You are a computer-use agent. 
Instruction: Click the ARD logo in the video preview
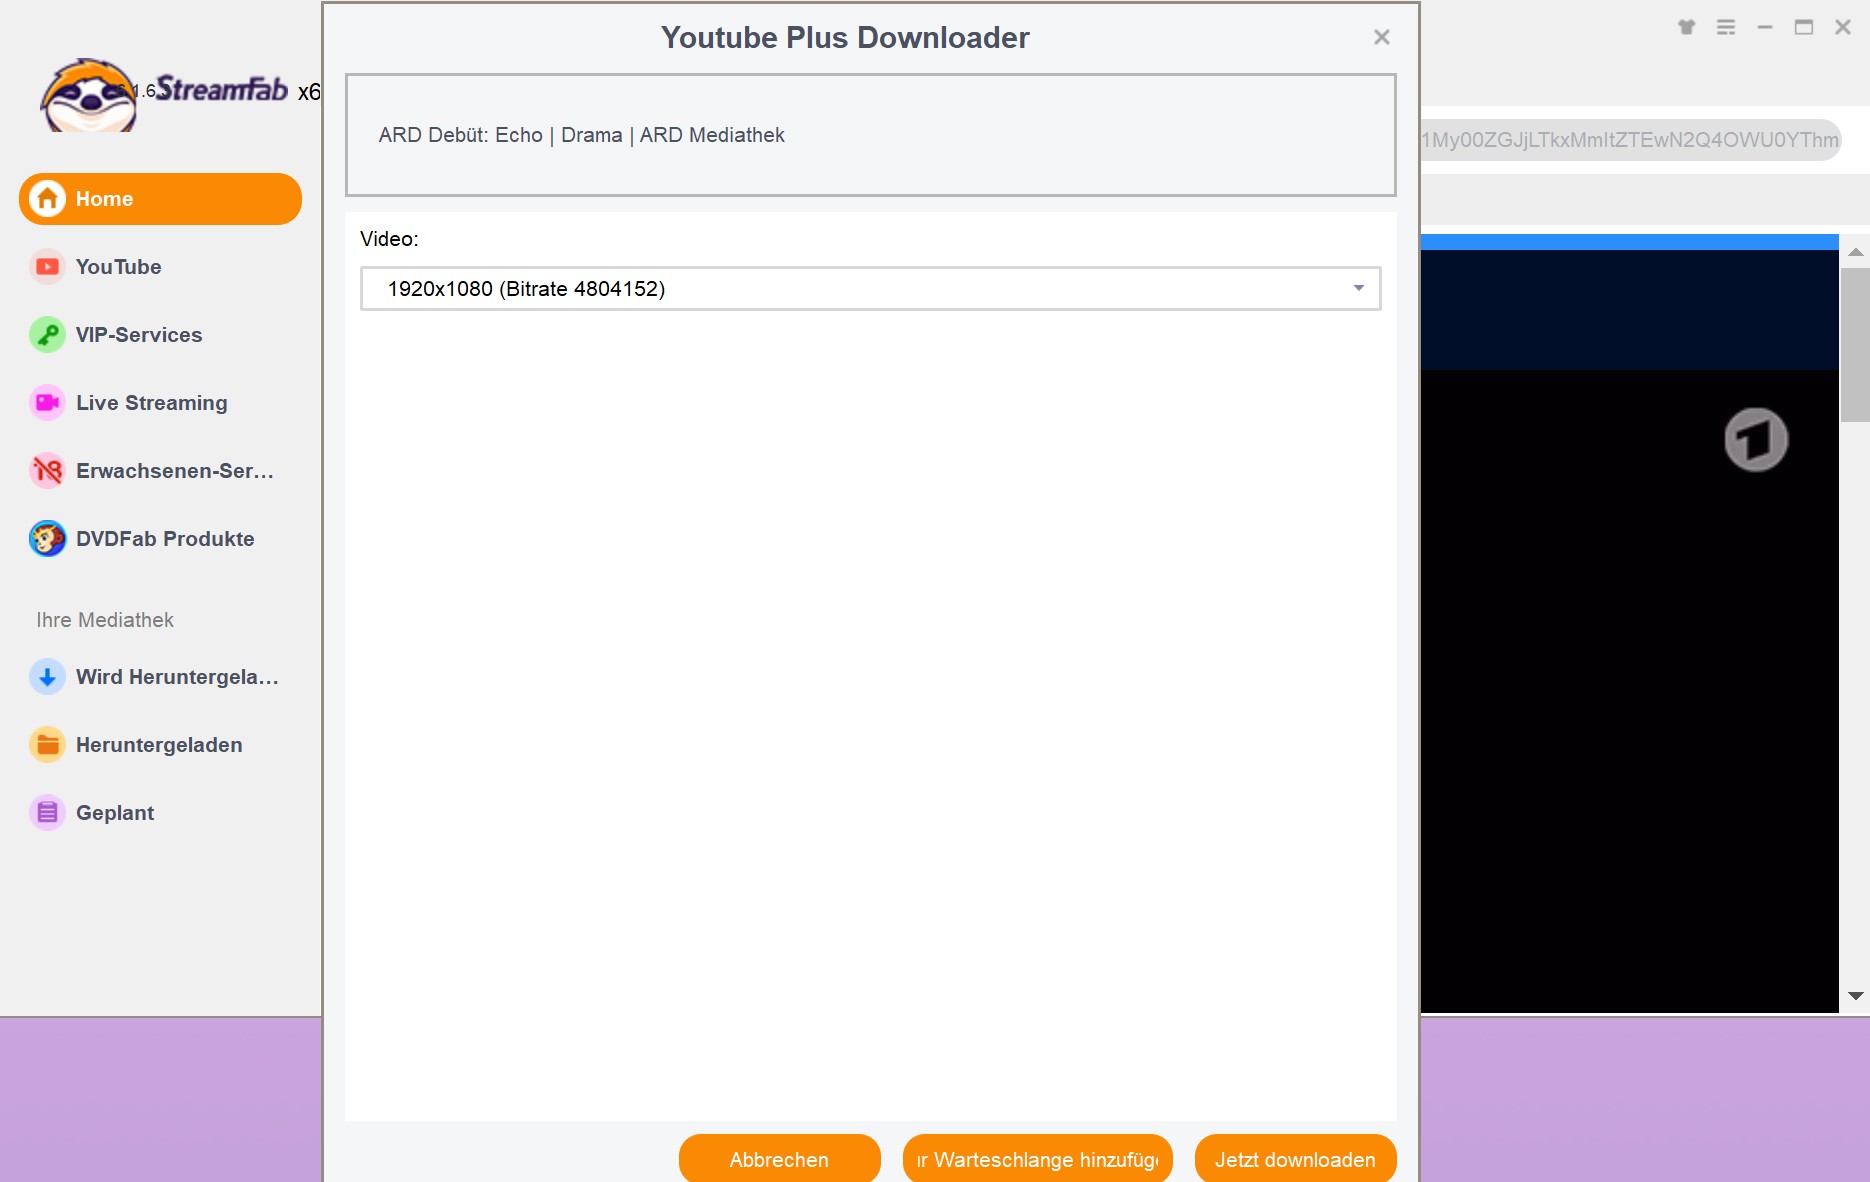tap(1756, 439)
